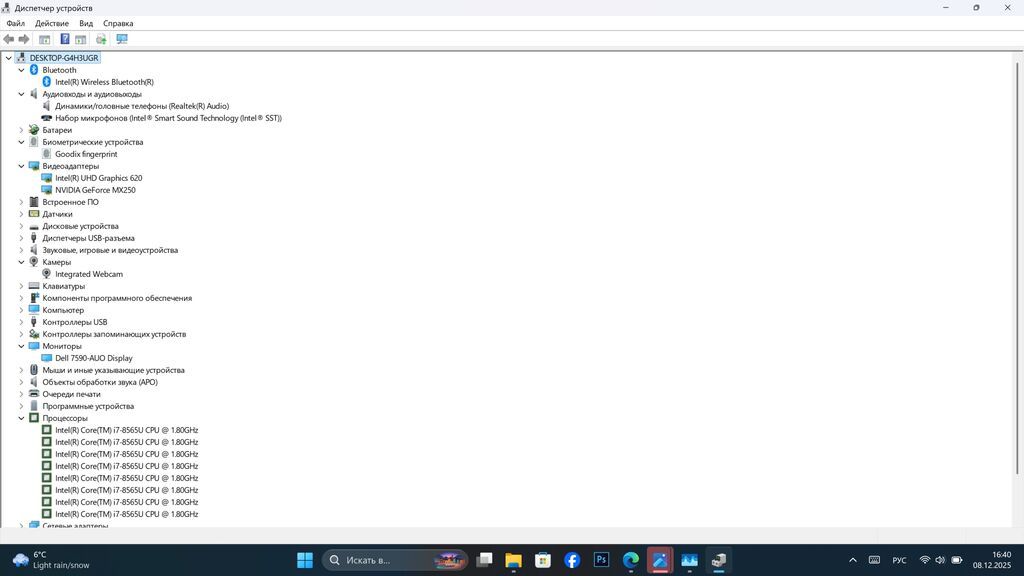
Task: Expand the Дисковые устройства category
Action: [x=21, y=226]
